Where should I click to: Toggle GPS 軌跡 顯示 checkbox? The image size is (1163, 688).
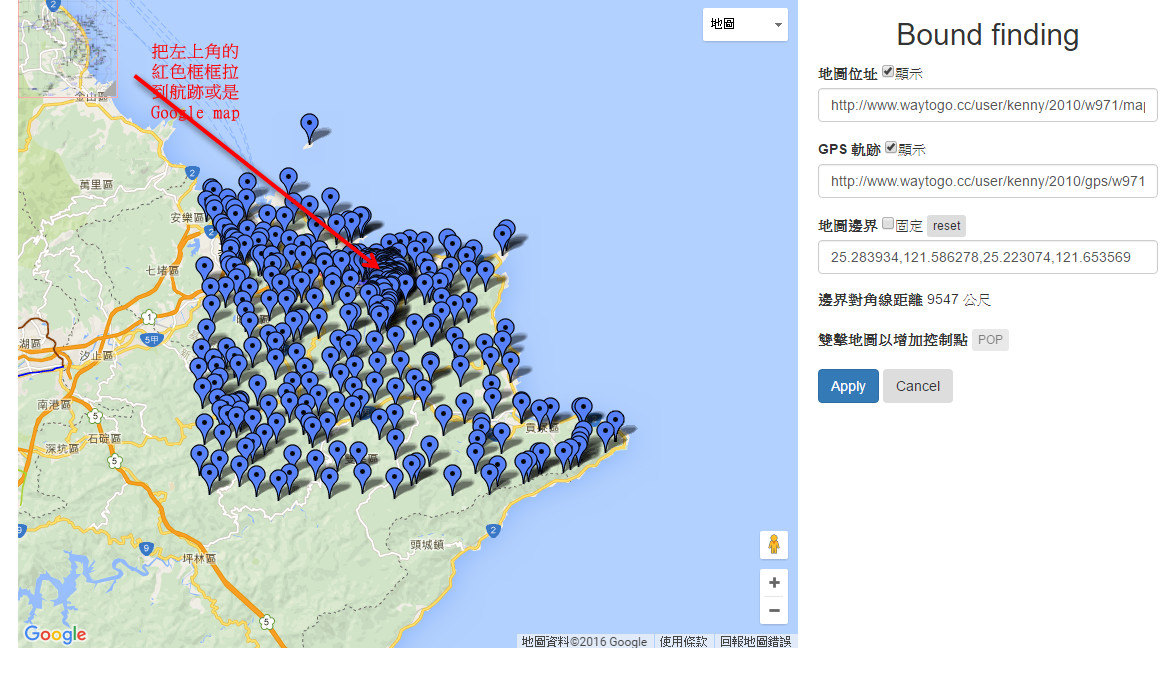coord(891,148)
